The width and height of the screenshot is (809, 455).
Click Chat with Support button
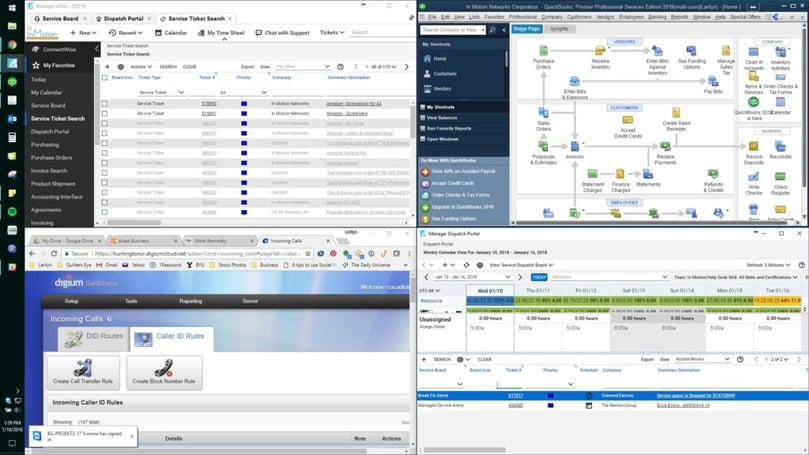(x=282, y=32)
